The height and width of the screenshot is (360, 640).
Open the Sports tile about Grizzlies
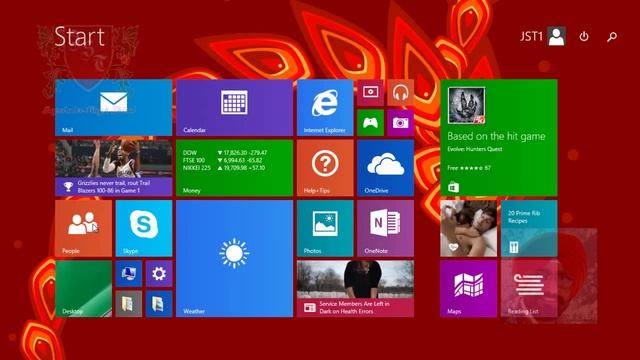click(x=113, y=168)
